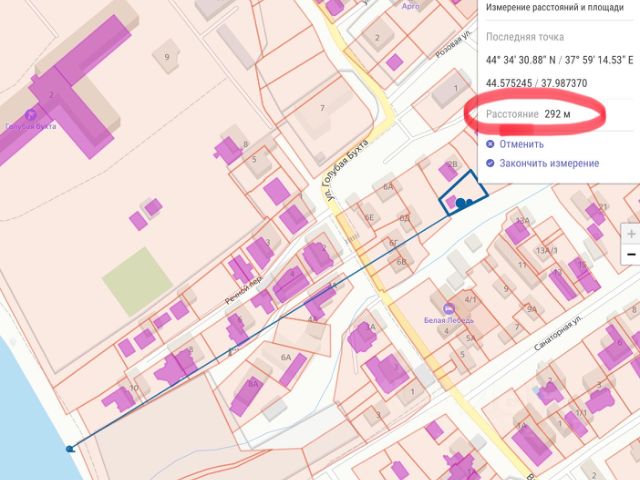This screenshot has height=480, width=640.
Task: Click building number 9 on the map
Action: click(x=167, y=57)
